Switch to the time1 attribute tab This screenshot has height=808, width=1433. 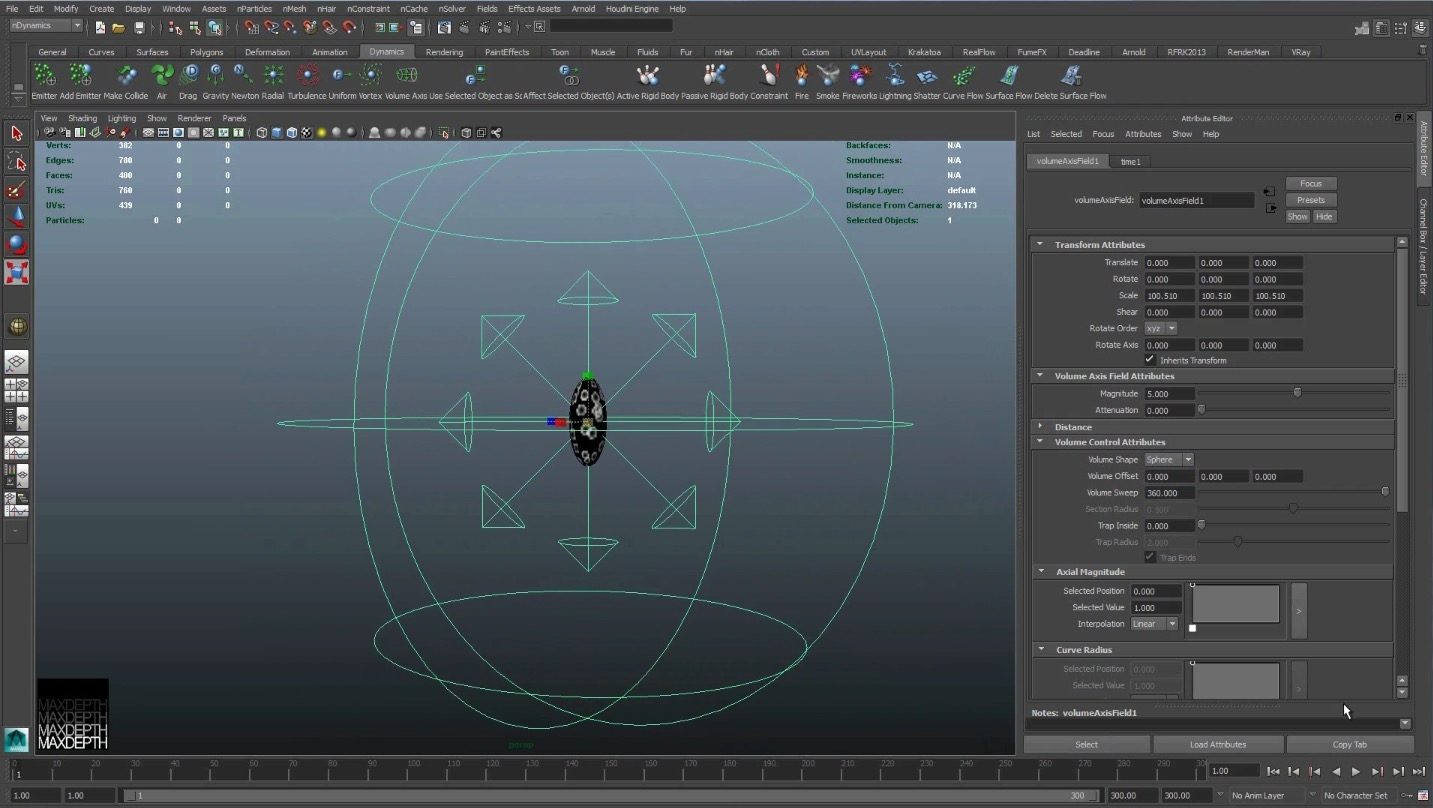pos(1130,161)
